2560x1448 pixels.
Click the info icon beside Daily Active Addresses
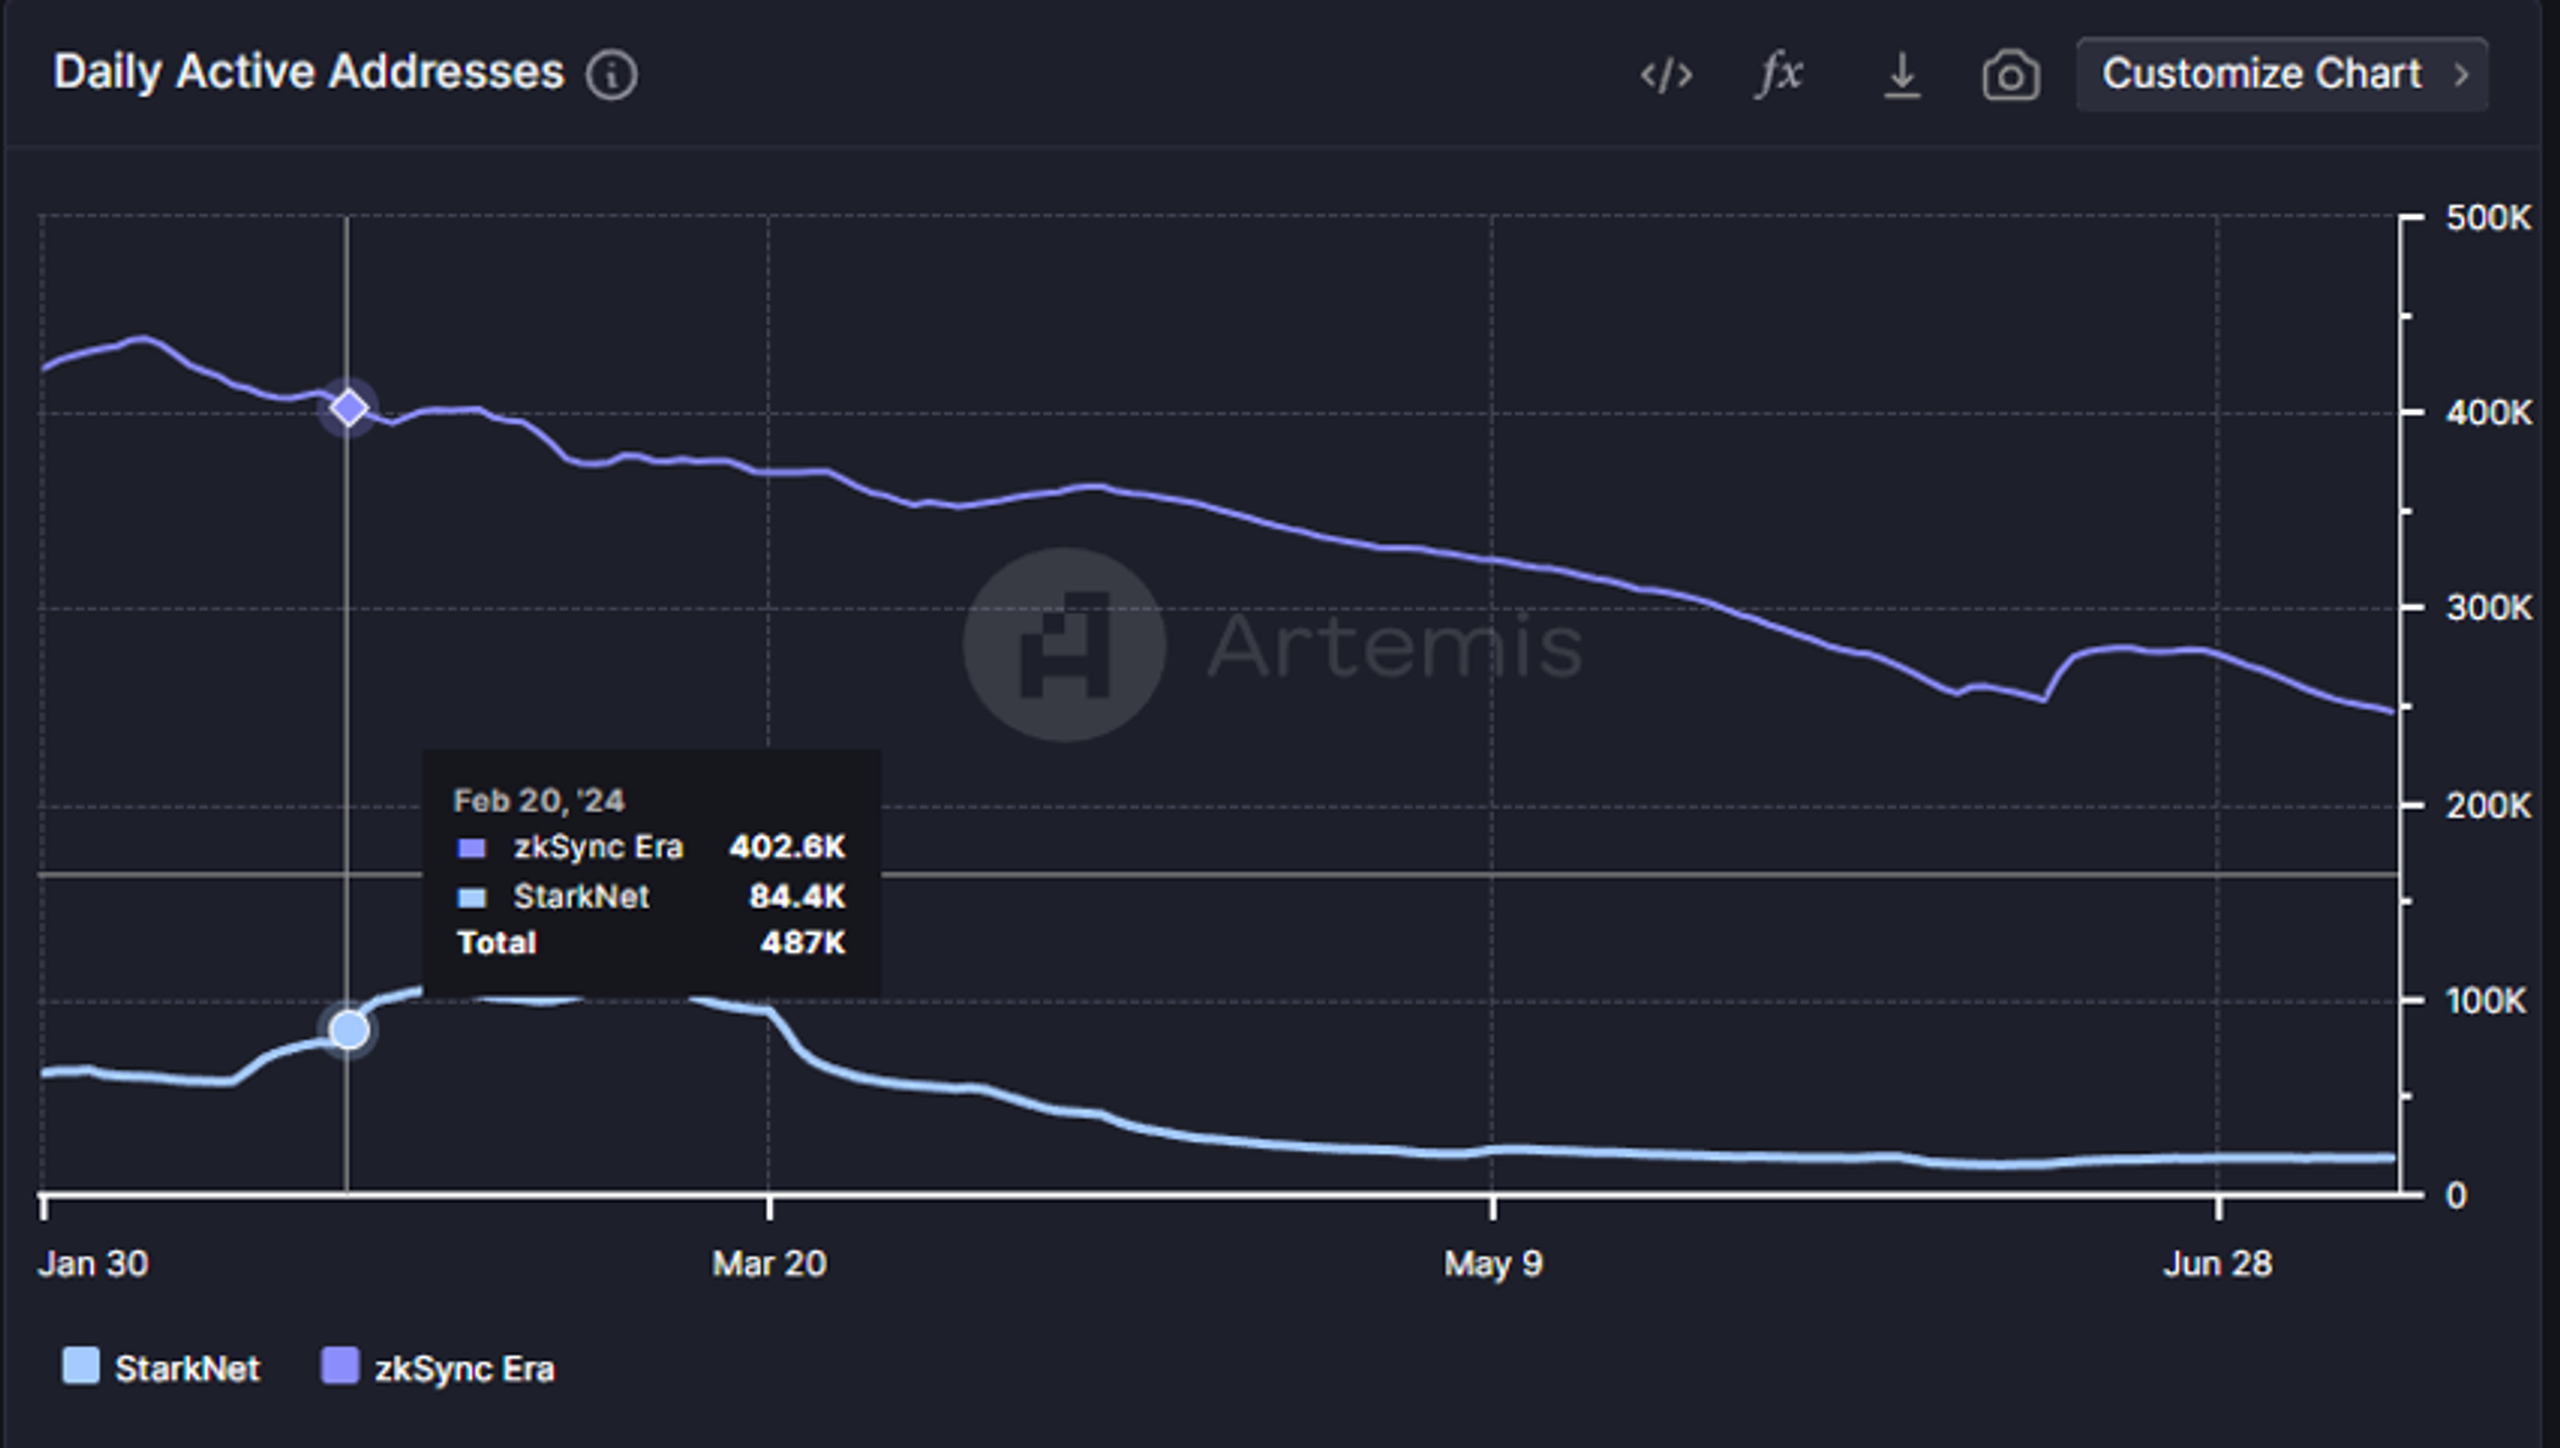(x=611, y=76)
